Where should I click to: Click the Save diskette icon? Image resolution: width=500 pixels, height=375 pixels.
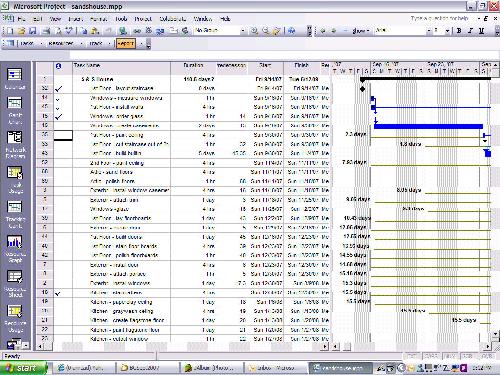pos(33,31)
